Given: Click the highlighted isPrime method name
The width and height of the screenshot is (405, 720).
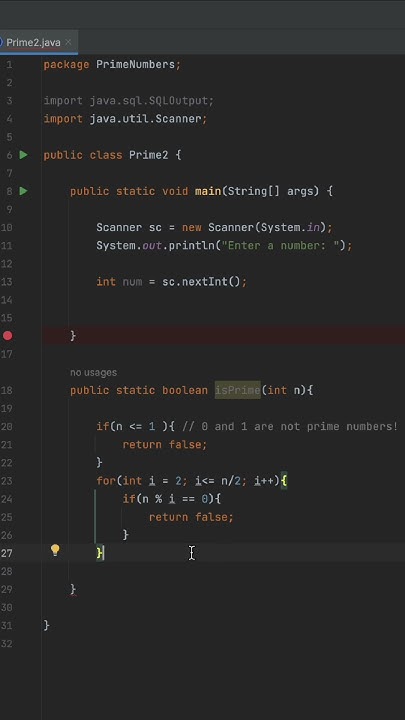Looking at the screenshot, I should (x=237, y=390).
